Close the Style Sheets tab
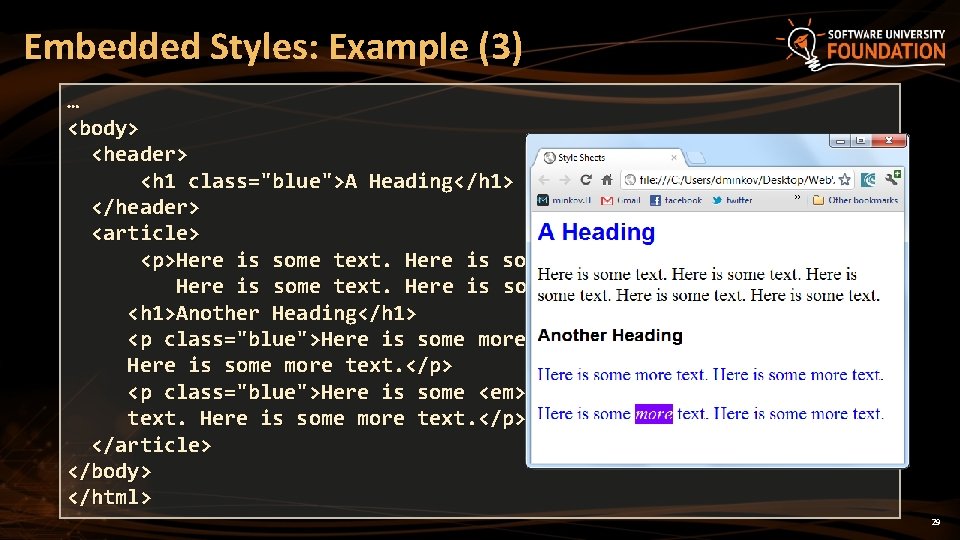960x540 pixels. point(674,157)
